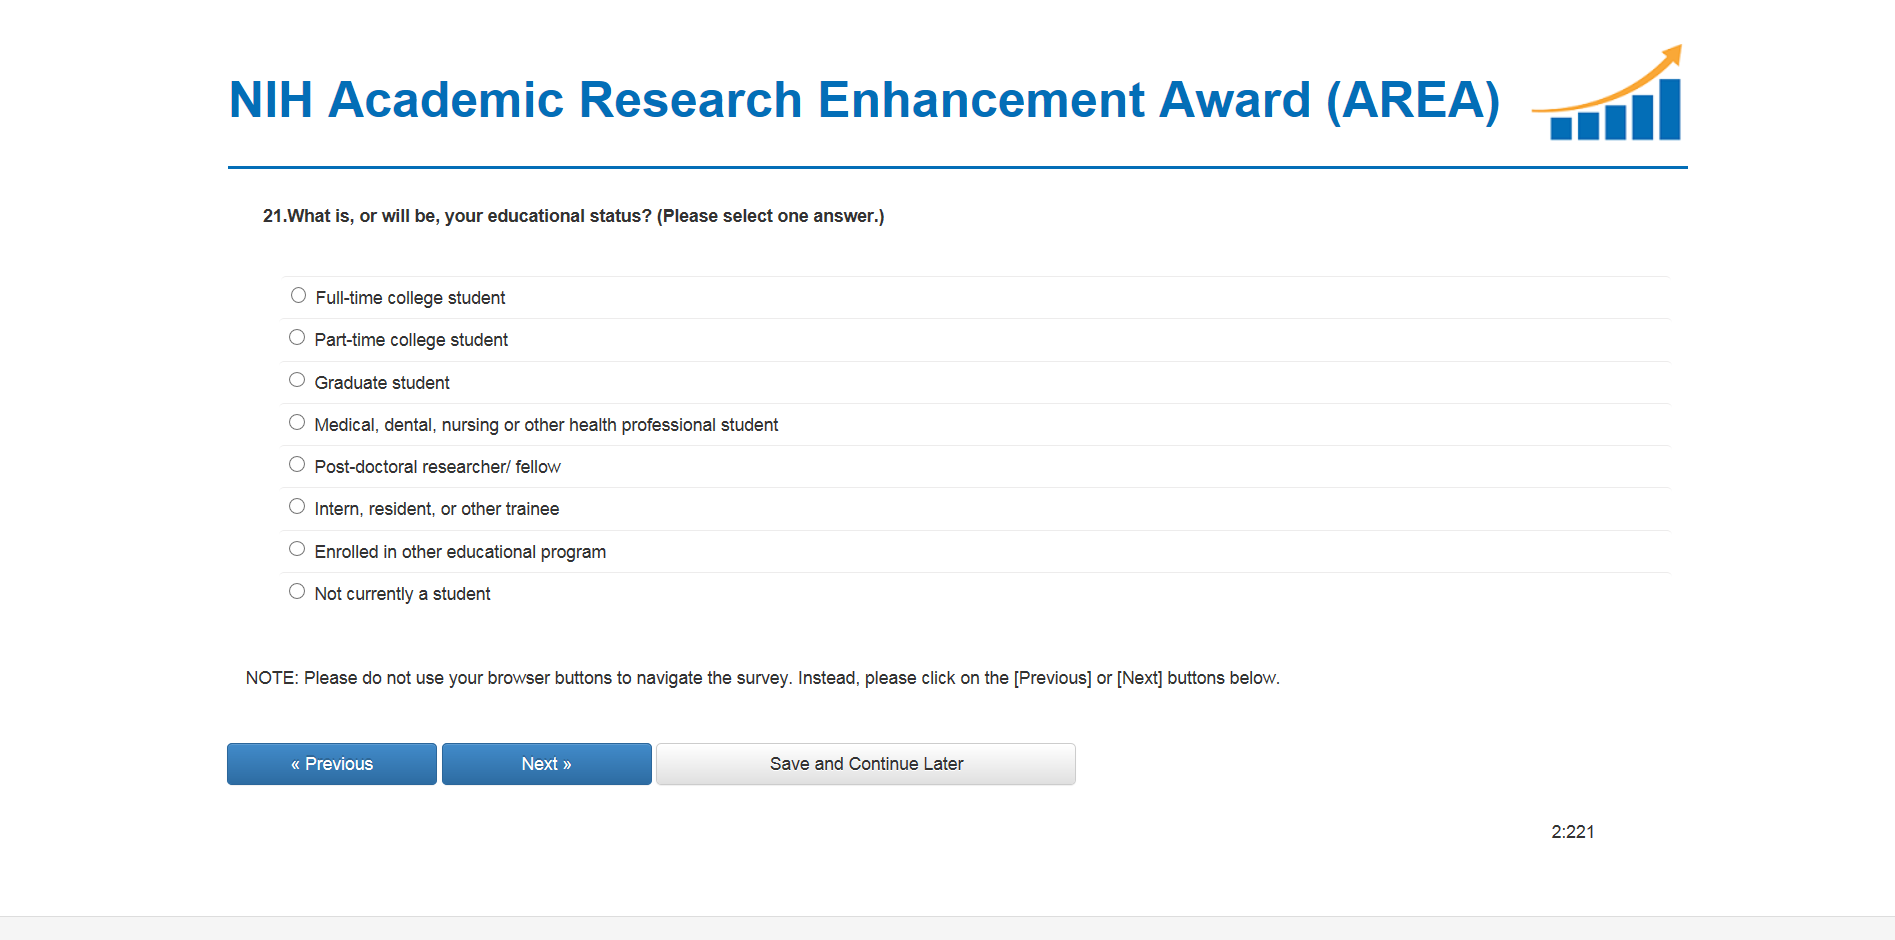This screenshot has height=940, width=1895.
Task: Click the Graduate student label text
Action: tap(382, 383)
